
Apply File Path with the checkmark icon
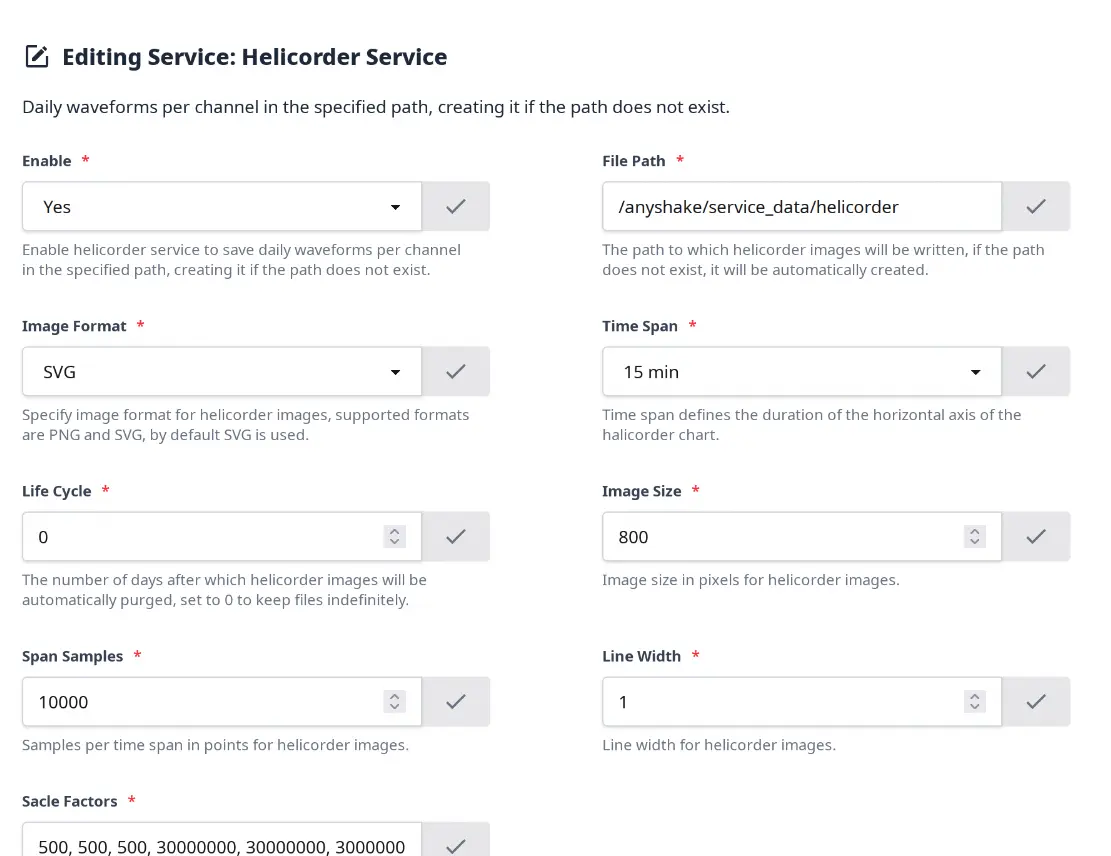click(1036, 206)
